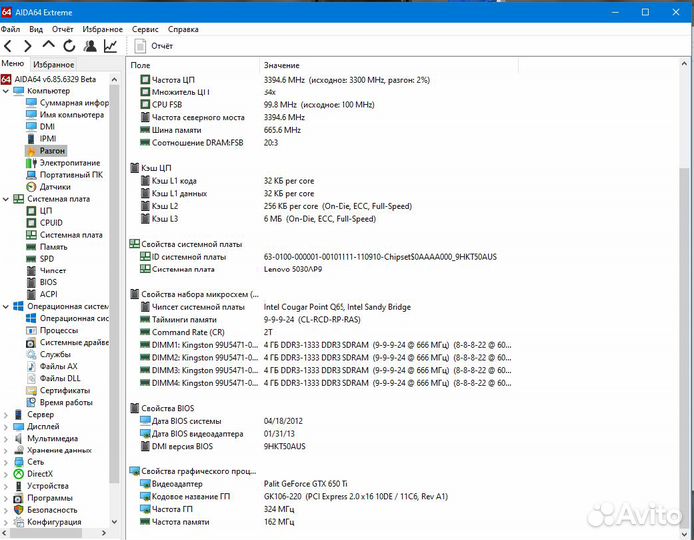Image resolution: width=694 pixels, height=540 pixels.
Task: Open the ACPI tree item
Action: coord(42,294)
